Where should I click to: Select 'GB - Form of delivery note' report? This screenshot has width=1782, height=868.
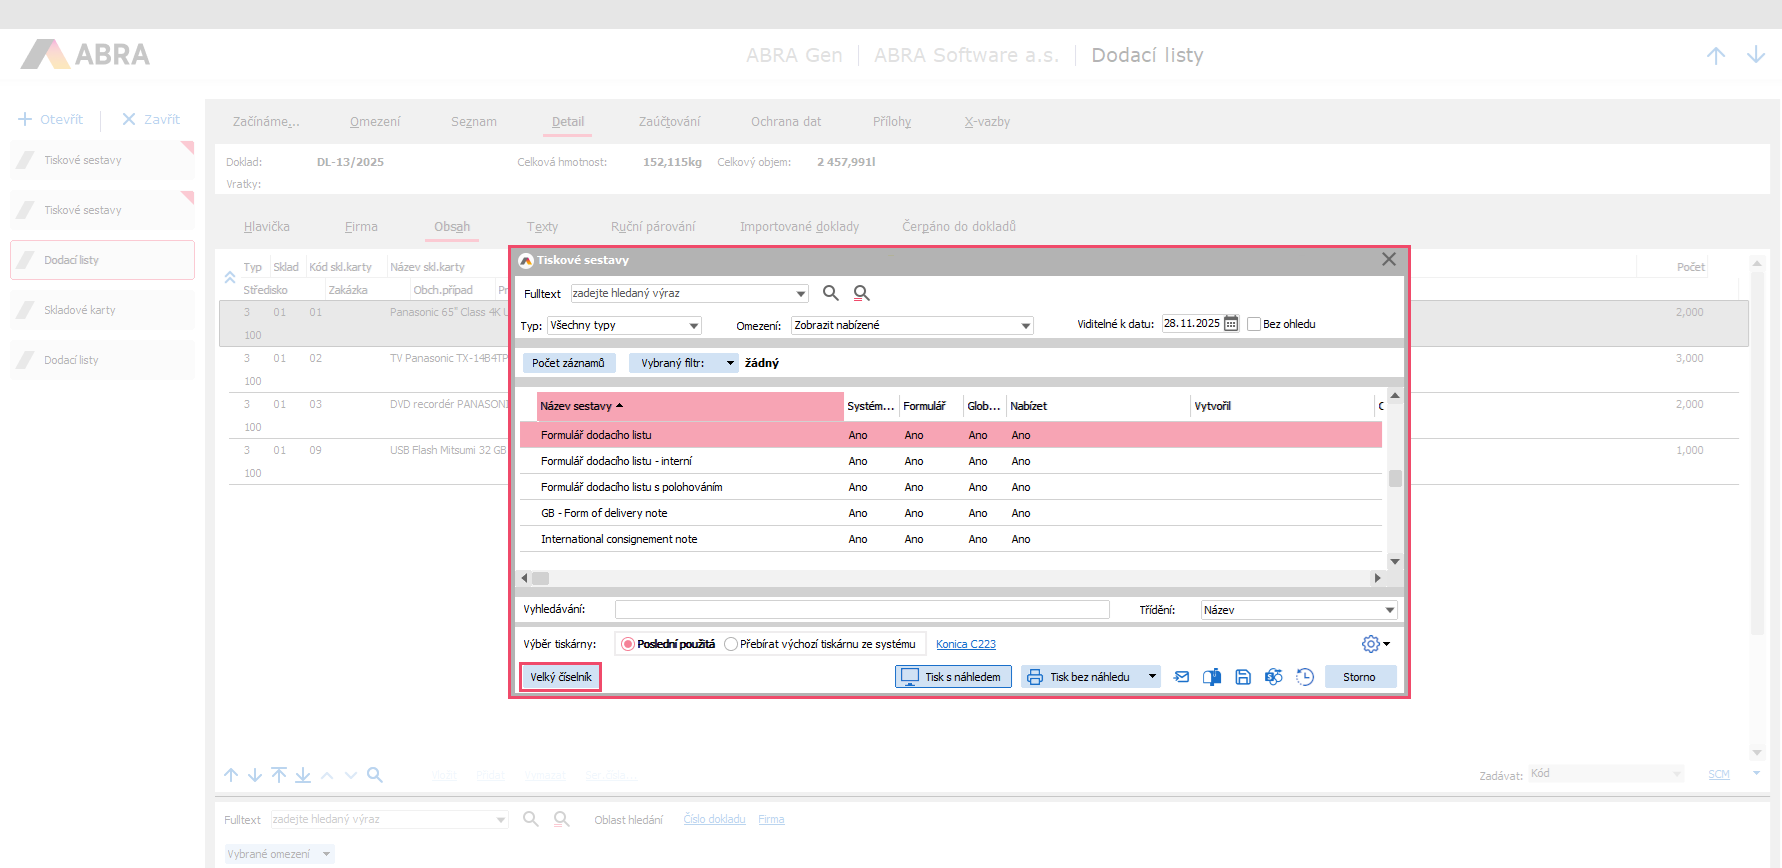click(x=951, y=513)
